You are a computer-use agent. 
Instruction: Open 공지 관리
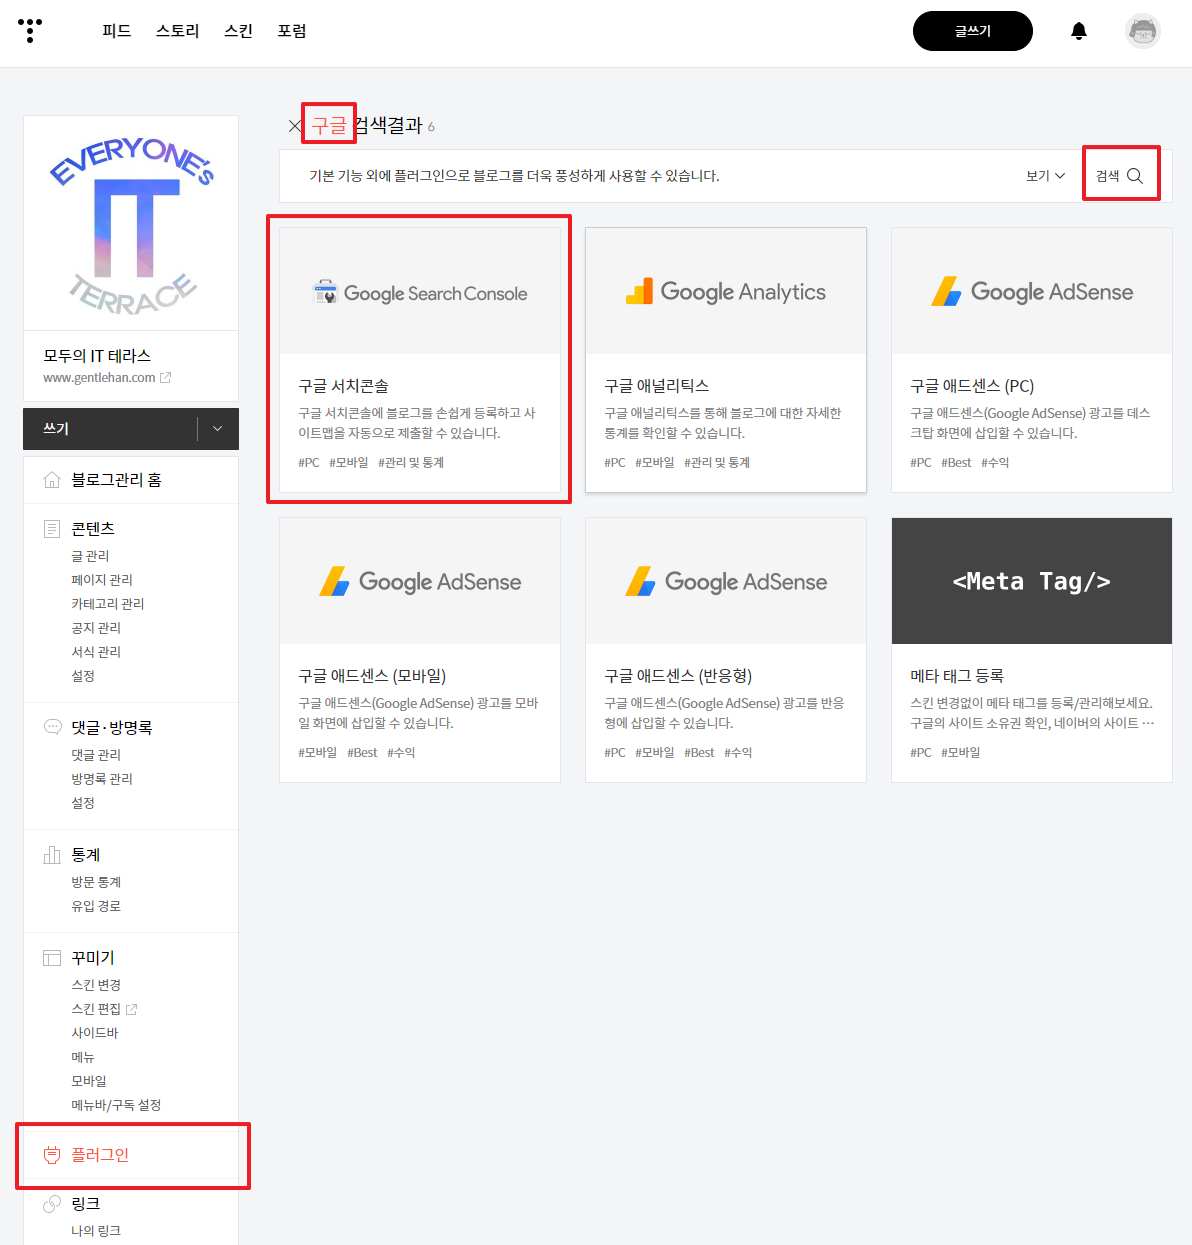tap(96, 628)
